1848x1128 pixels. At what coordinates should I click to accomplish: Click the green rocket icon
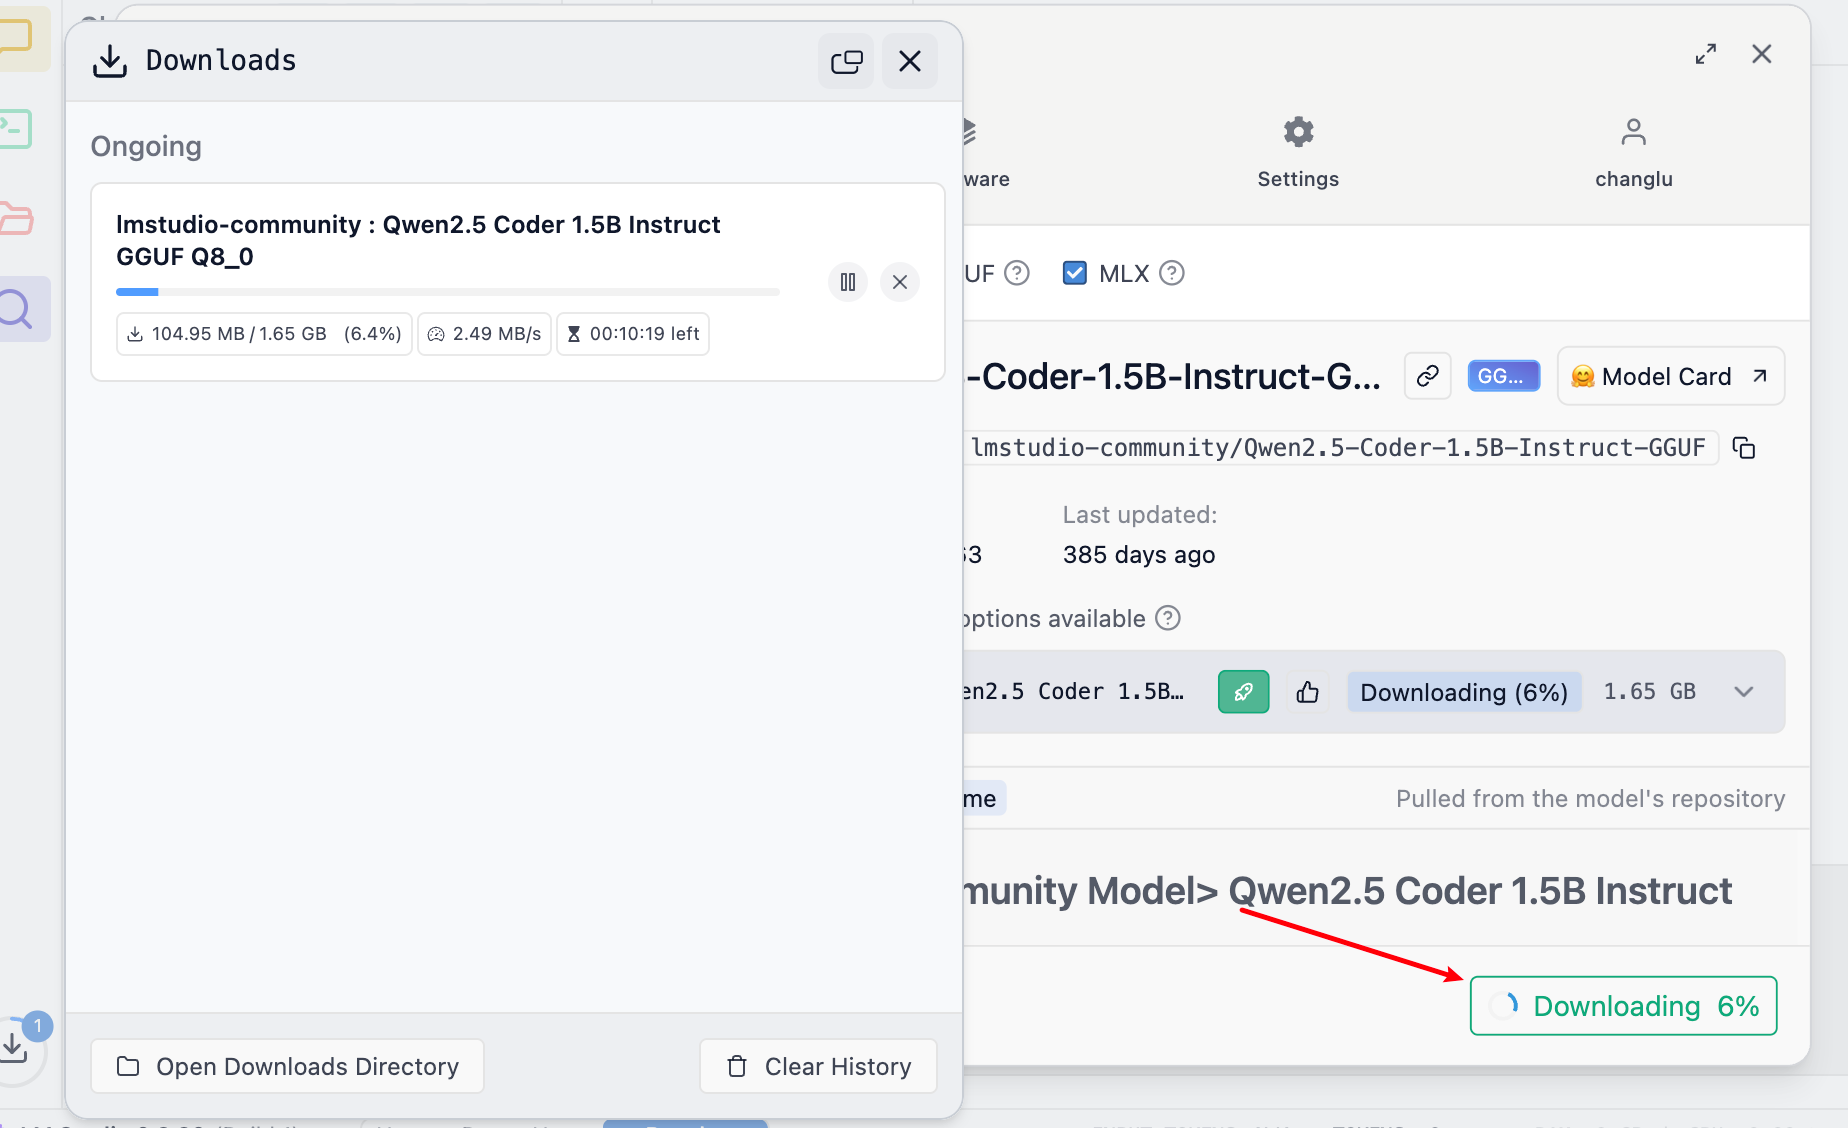[1244, 692]
